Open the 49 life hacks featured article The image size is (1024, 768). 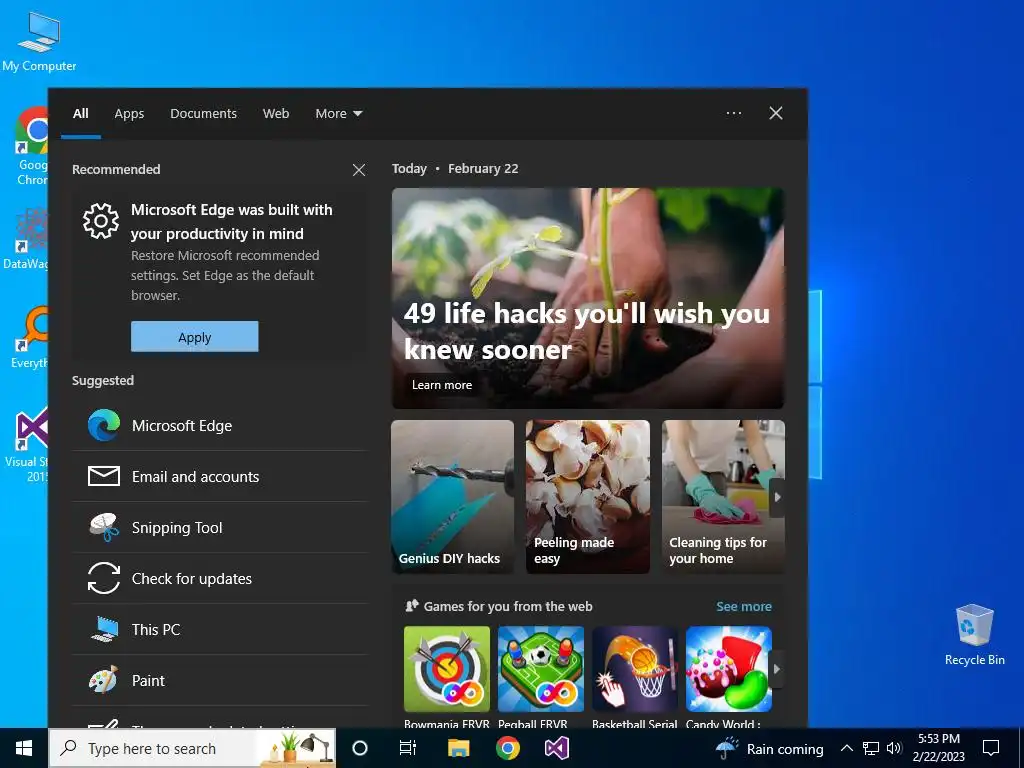click(x=588, y=298)
